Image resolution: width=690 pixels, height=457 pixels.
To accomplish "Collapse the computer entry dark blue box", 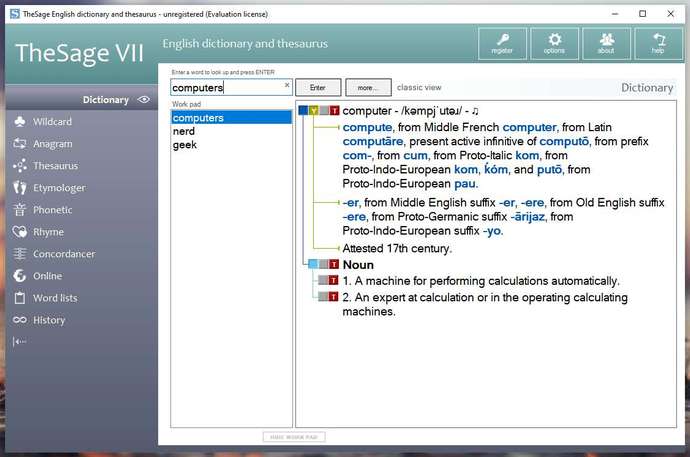I will tap(303, 111).
